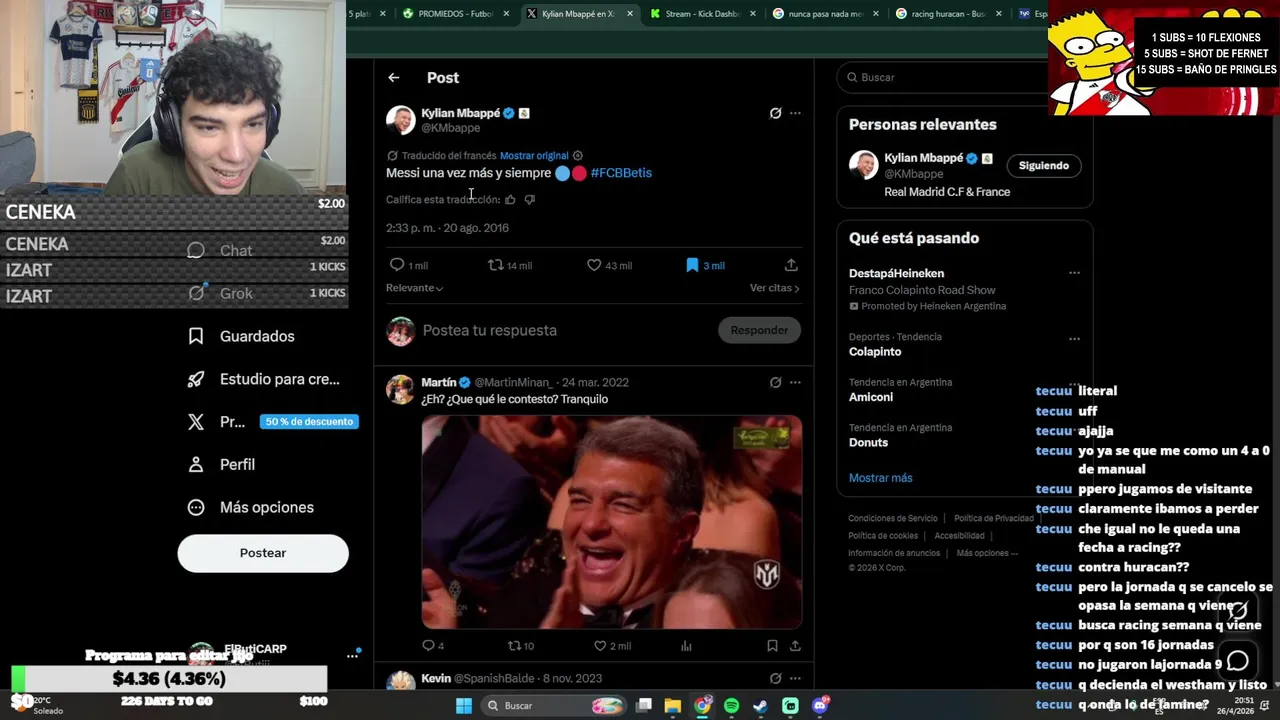
Task: Open more options for Colapinto trend
Action: pos(1074,339)
